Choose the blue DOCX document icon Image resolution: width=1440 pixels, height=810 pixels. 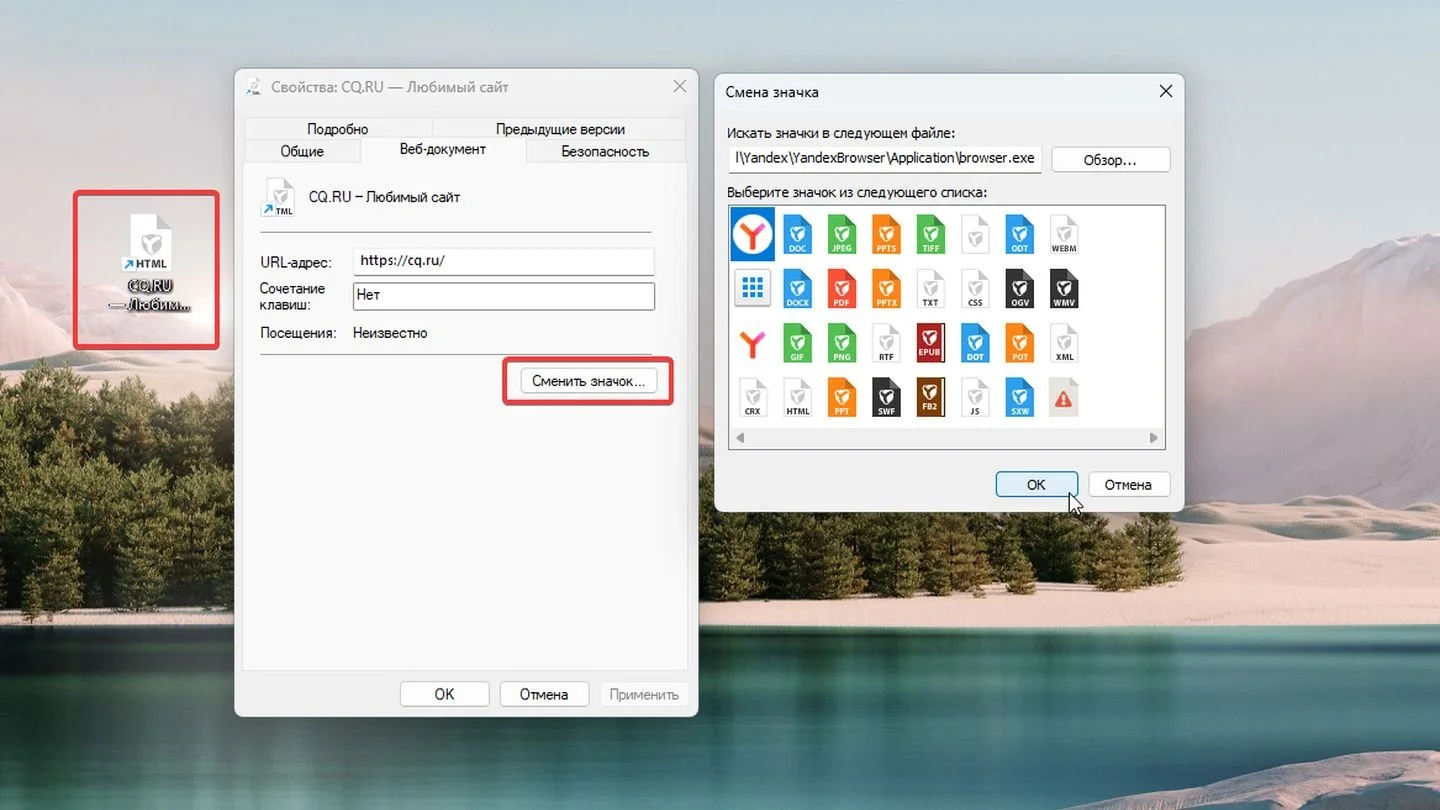click(x=798, y=289)
